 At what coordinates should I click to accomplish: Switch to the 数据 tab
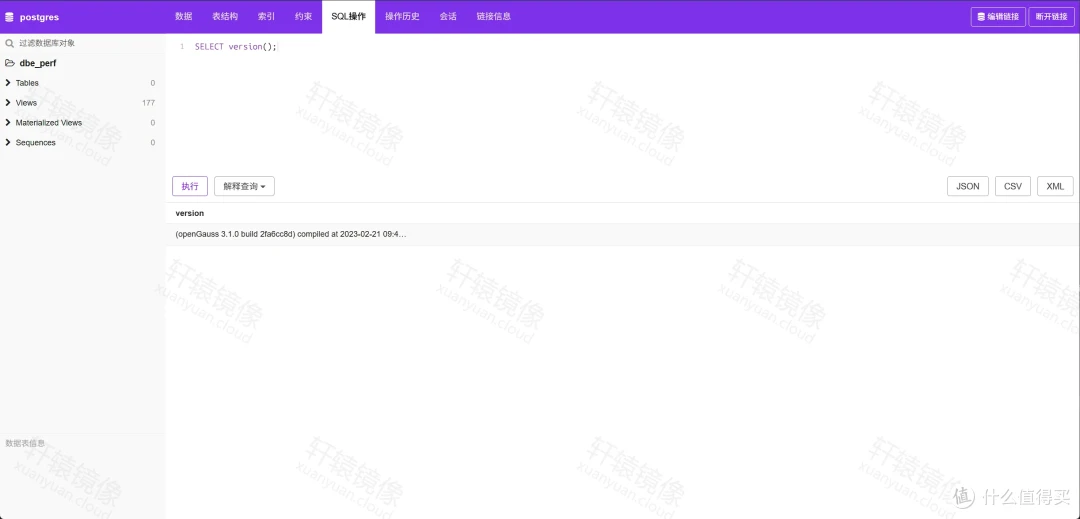(x=184, y=17)
